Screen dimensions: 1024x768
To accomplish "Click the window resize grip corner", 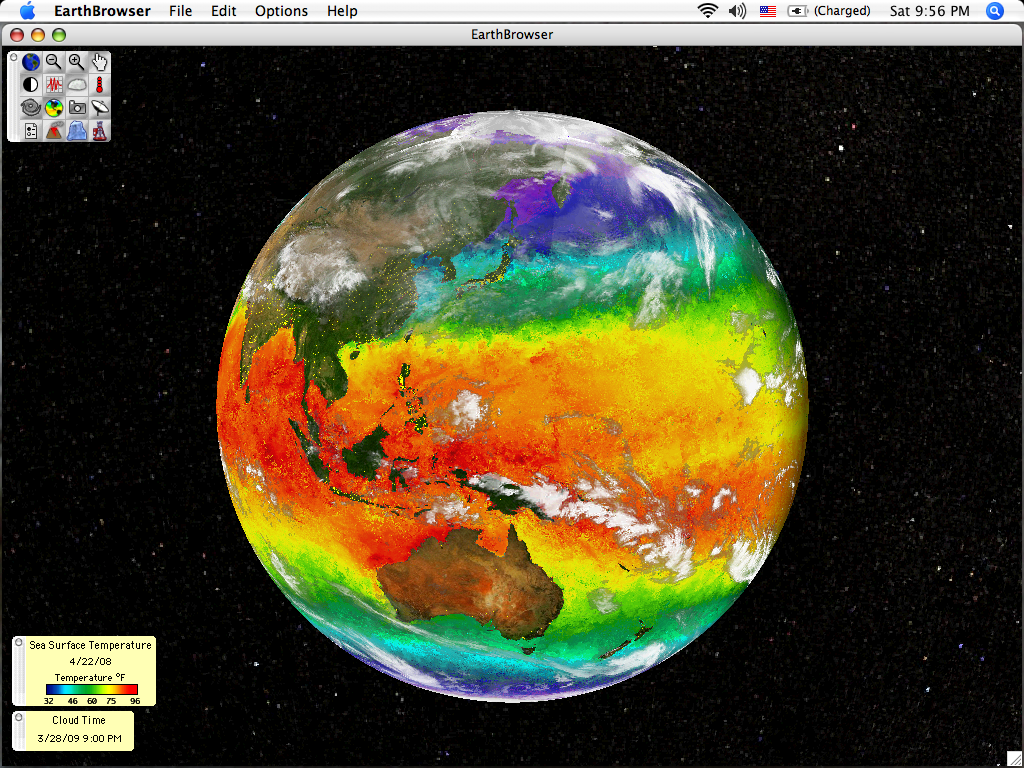I will 1014,759.
